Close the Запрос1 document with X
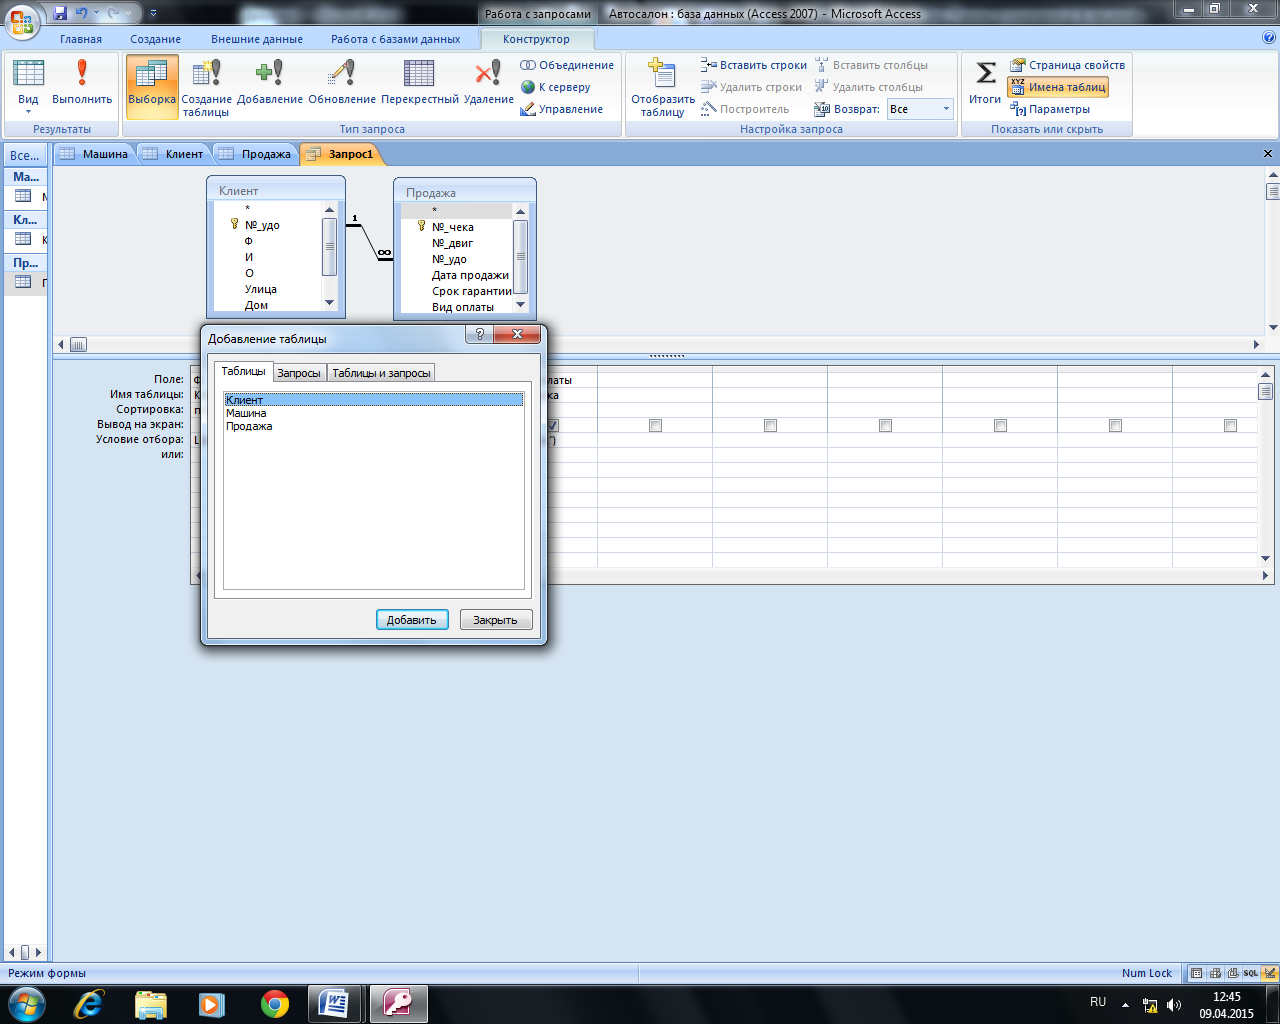The width and height of the screenshot is (1280, 1024). (1268, 154)
